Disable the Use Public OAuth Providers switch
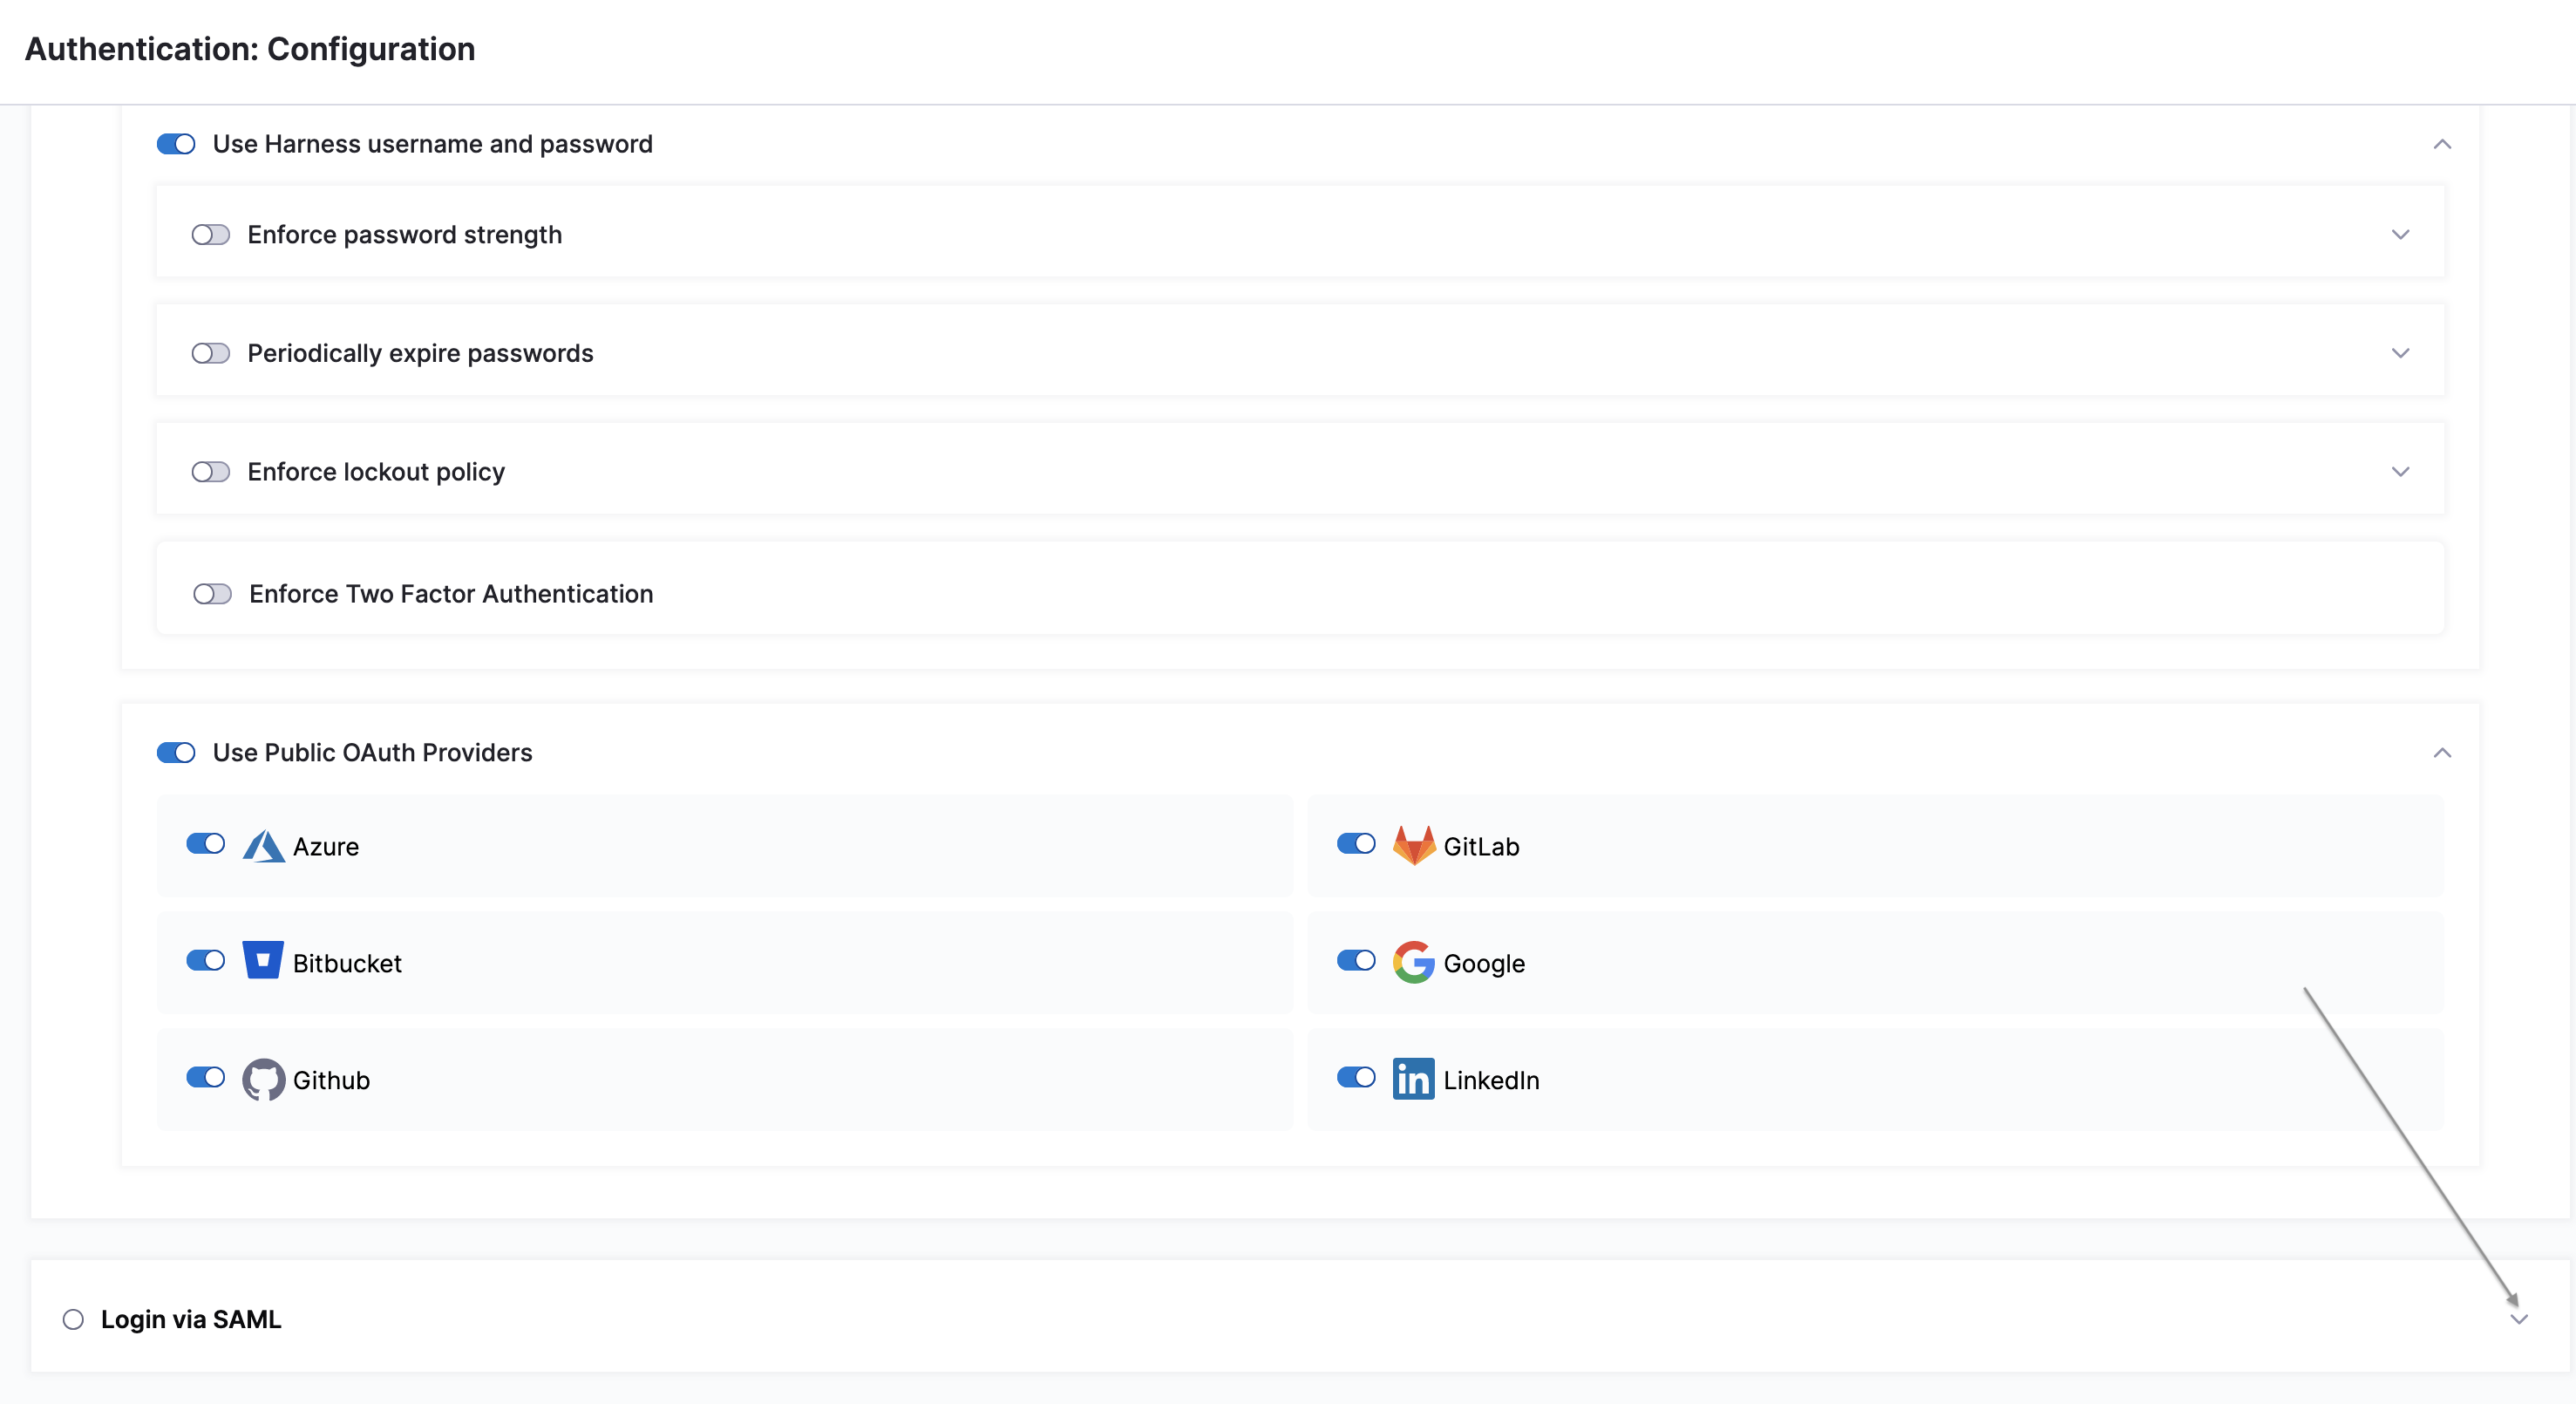 (176, 752)
